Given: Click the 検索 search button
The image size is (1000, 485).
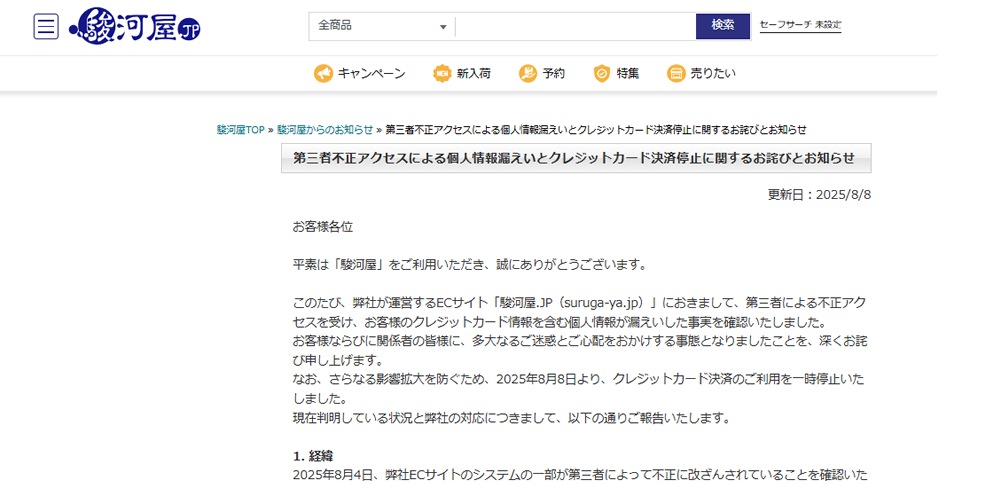Looking at the screenshot, I should click(723, 26).
